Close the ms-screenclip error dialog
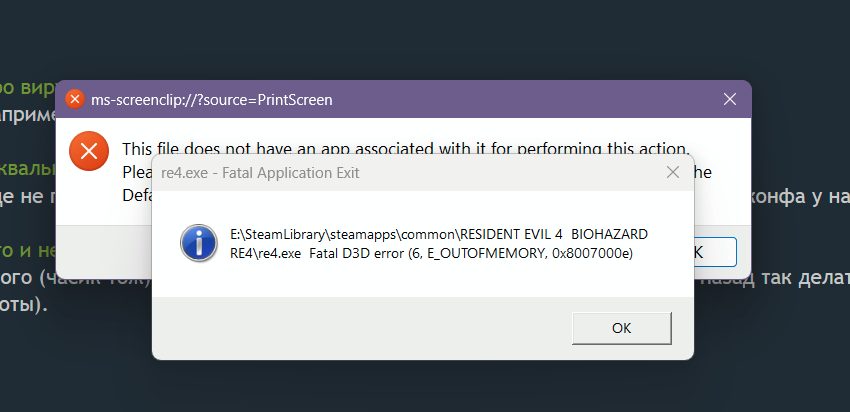The width and height of the screenshot is (850, 412). click(x=730, y=99)
